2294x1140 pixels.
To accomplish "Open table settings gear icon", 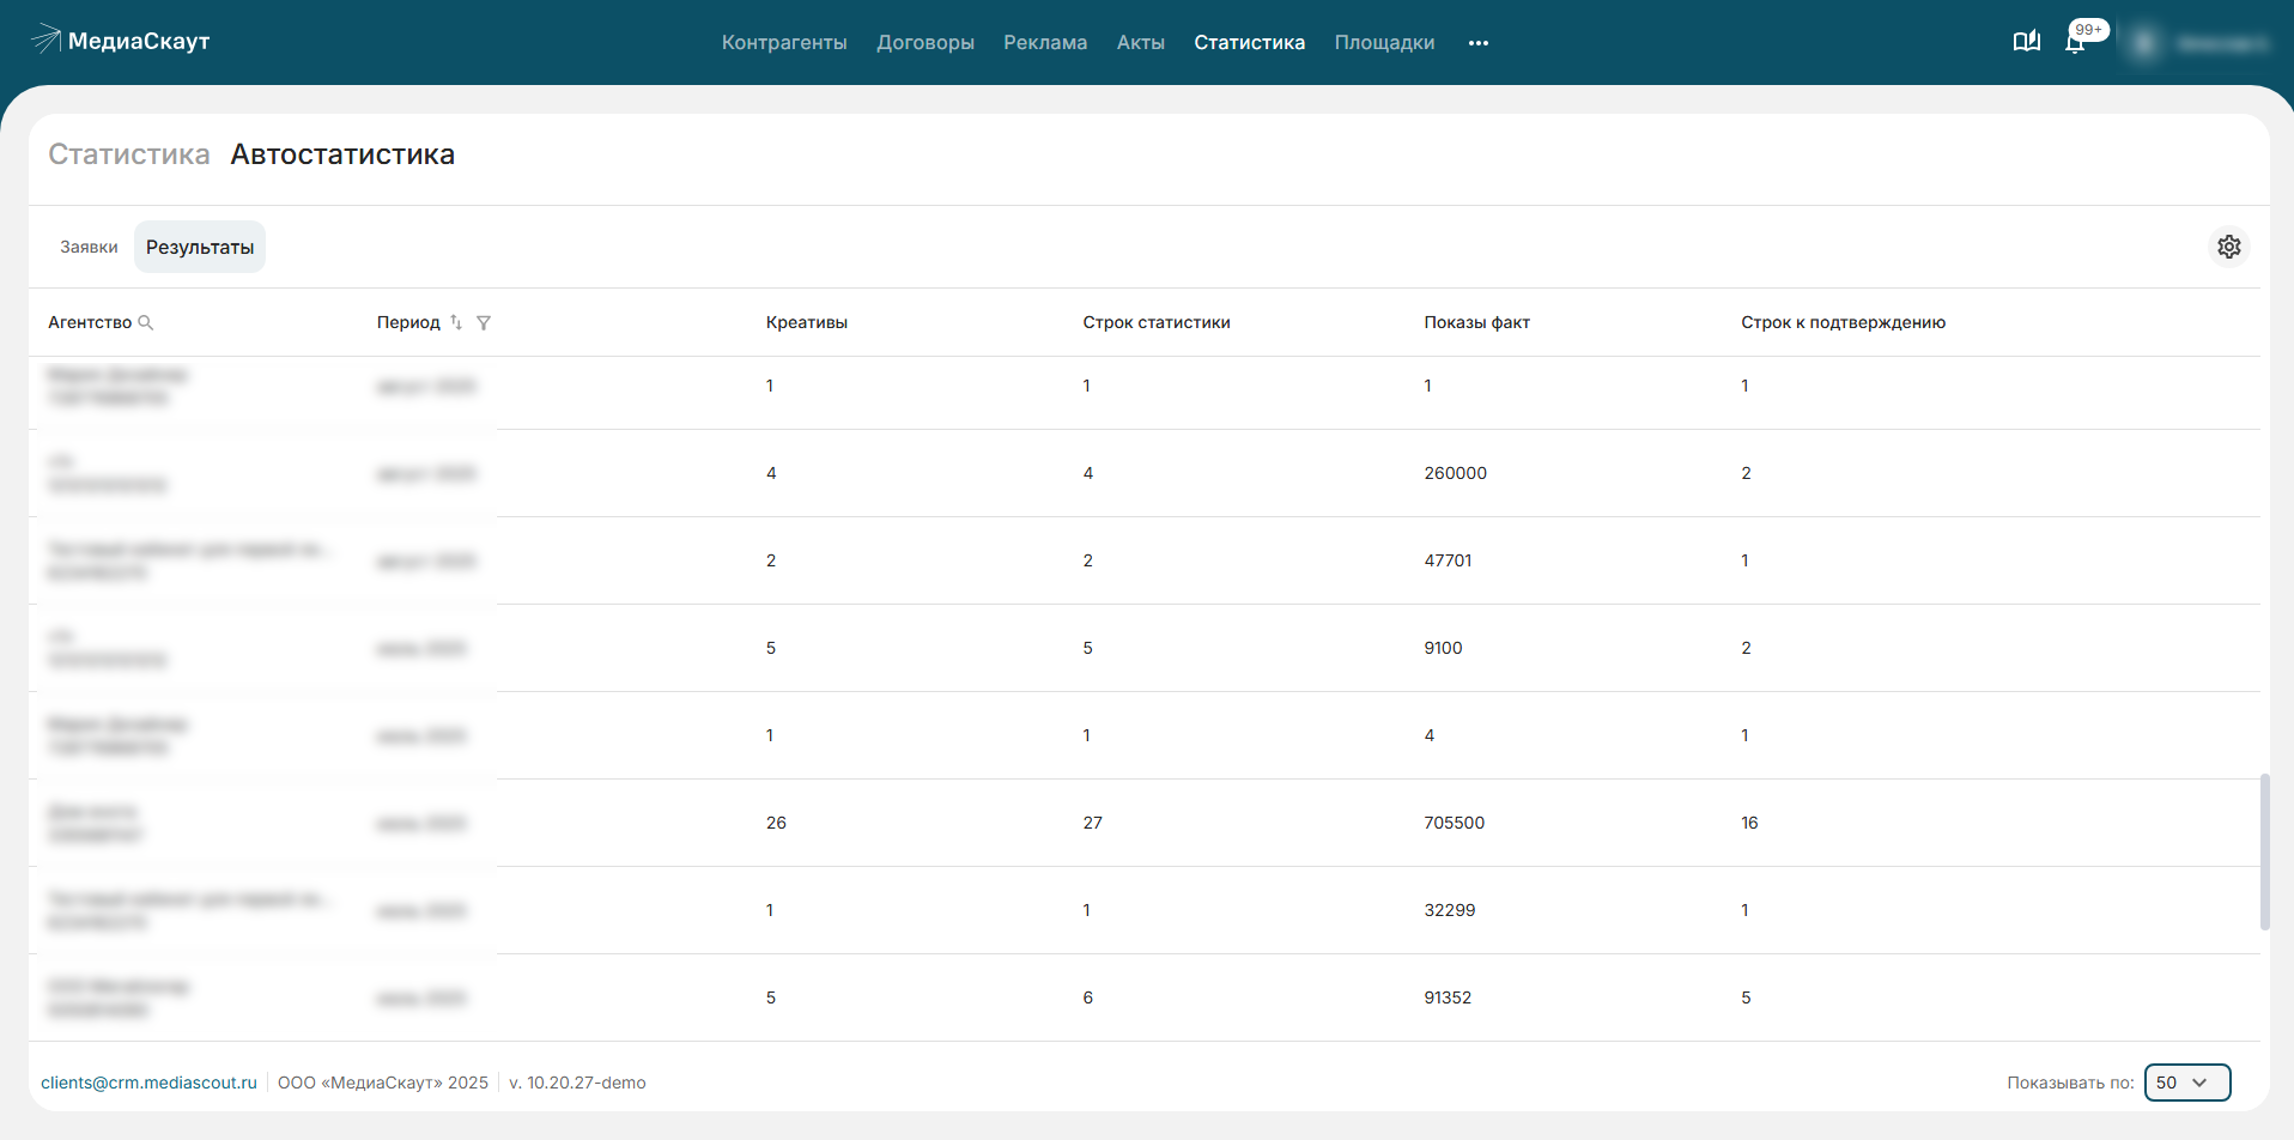I will click(x=2228, y=247).
